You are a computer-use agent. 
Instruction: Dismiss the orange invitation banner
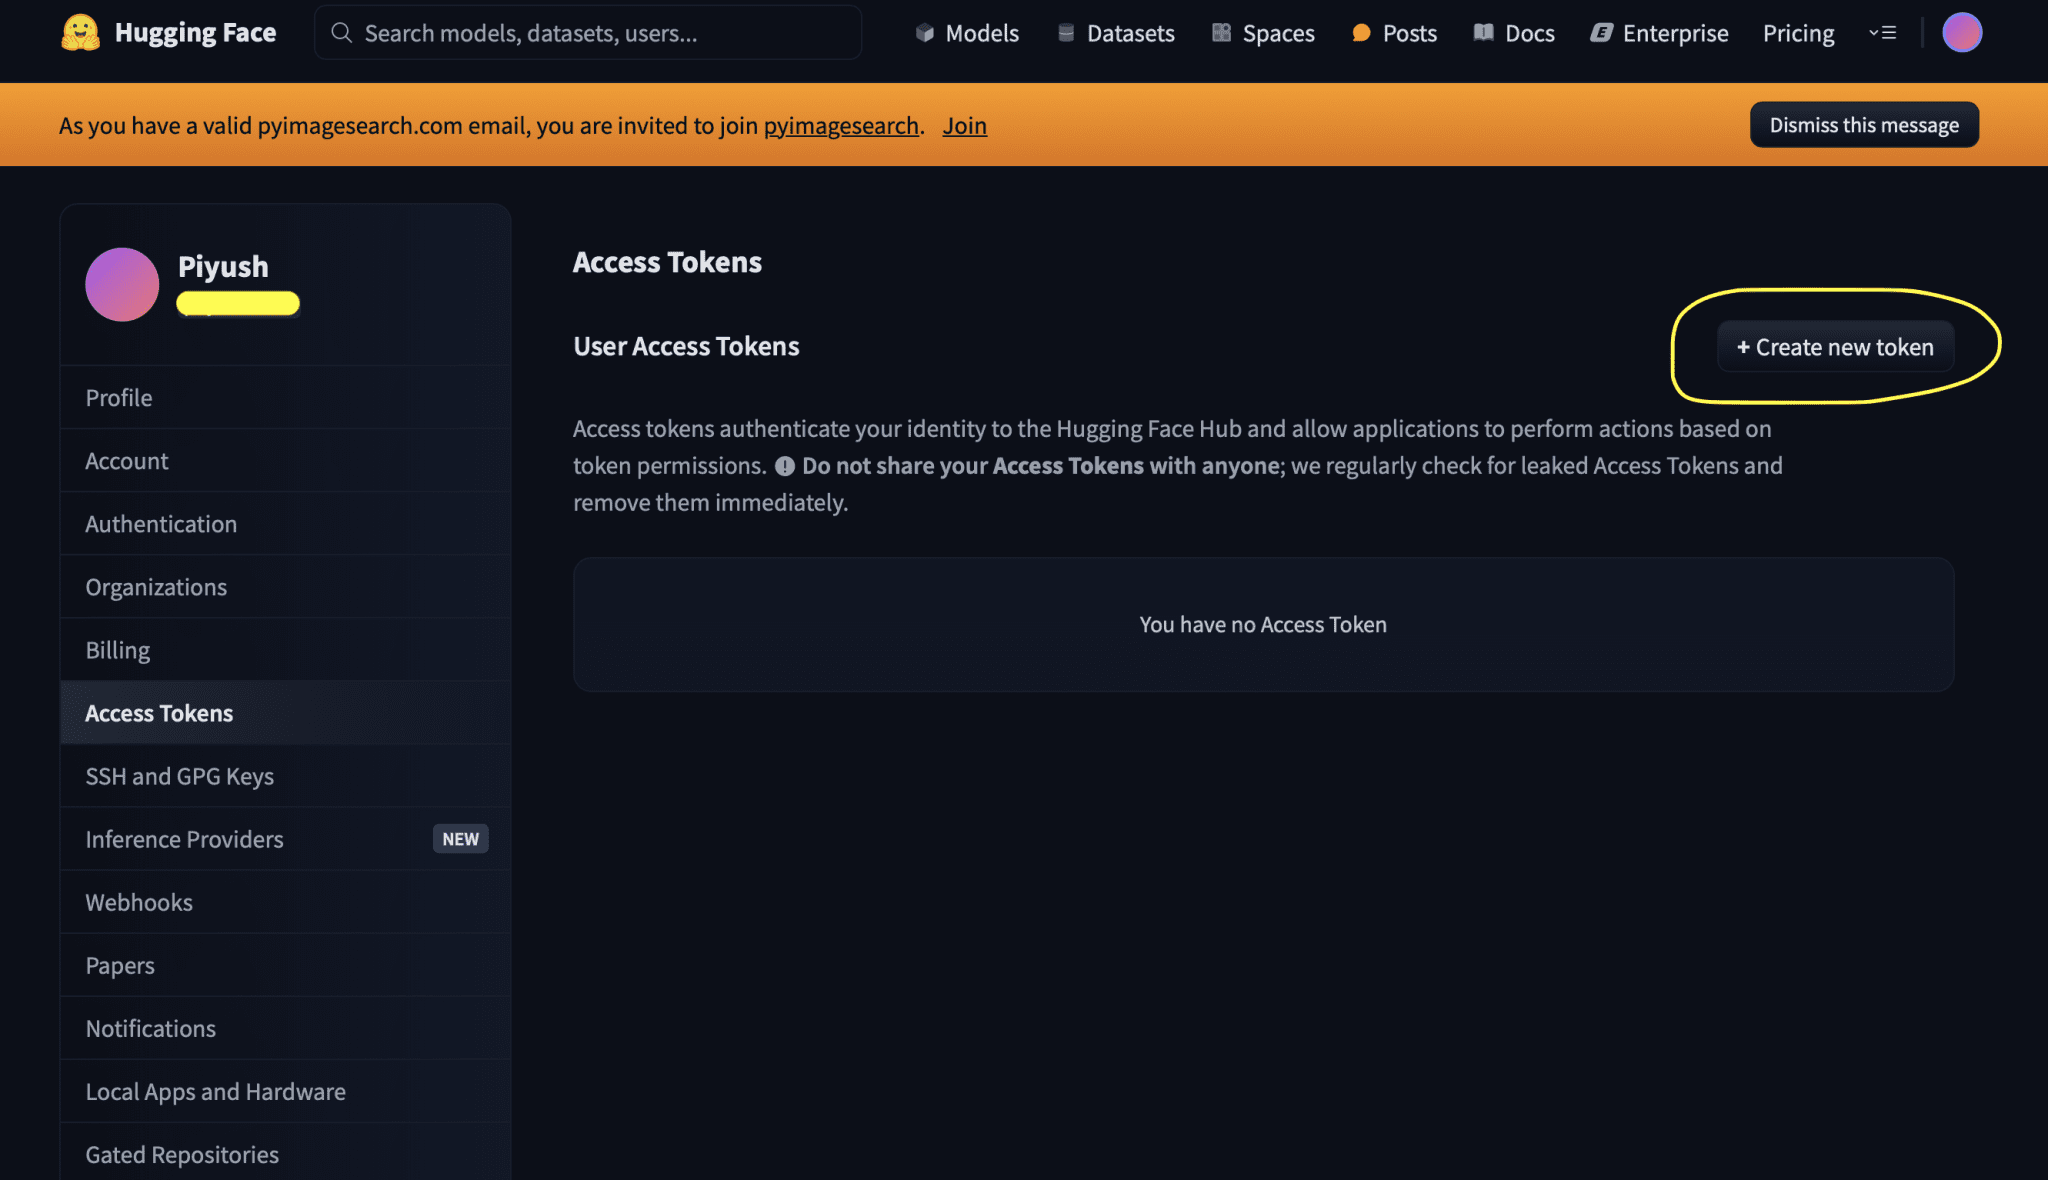[x=1863, y=125]
